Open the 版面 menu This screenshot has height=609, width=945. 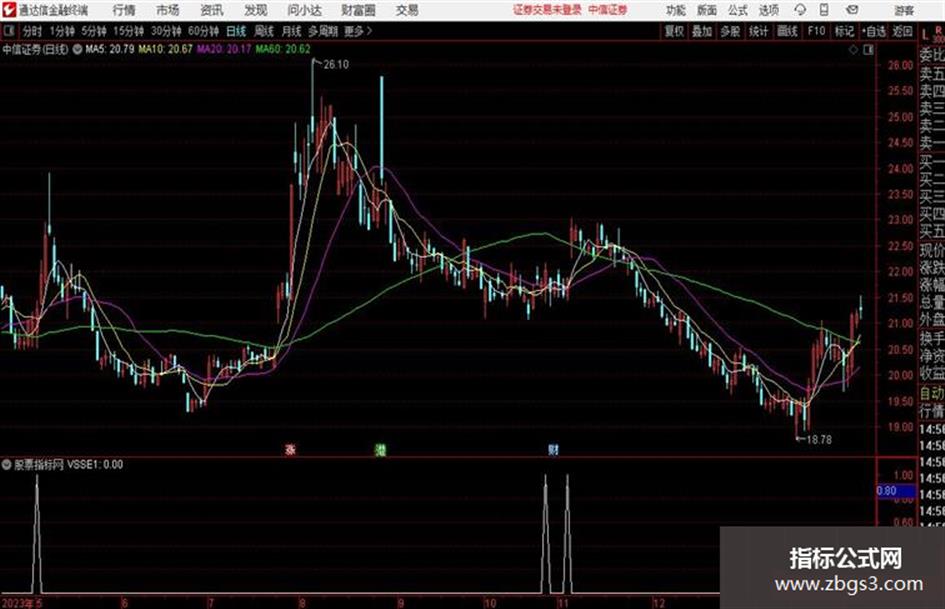click(707, 10)
